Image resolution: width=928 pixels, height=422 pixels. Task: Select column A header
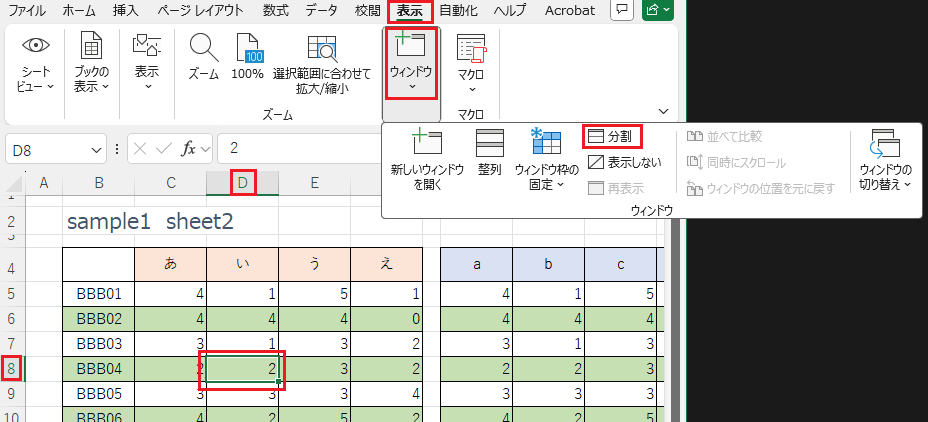(x=43, y=183)
